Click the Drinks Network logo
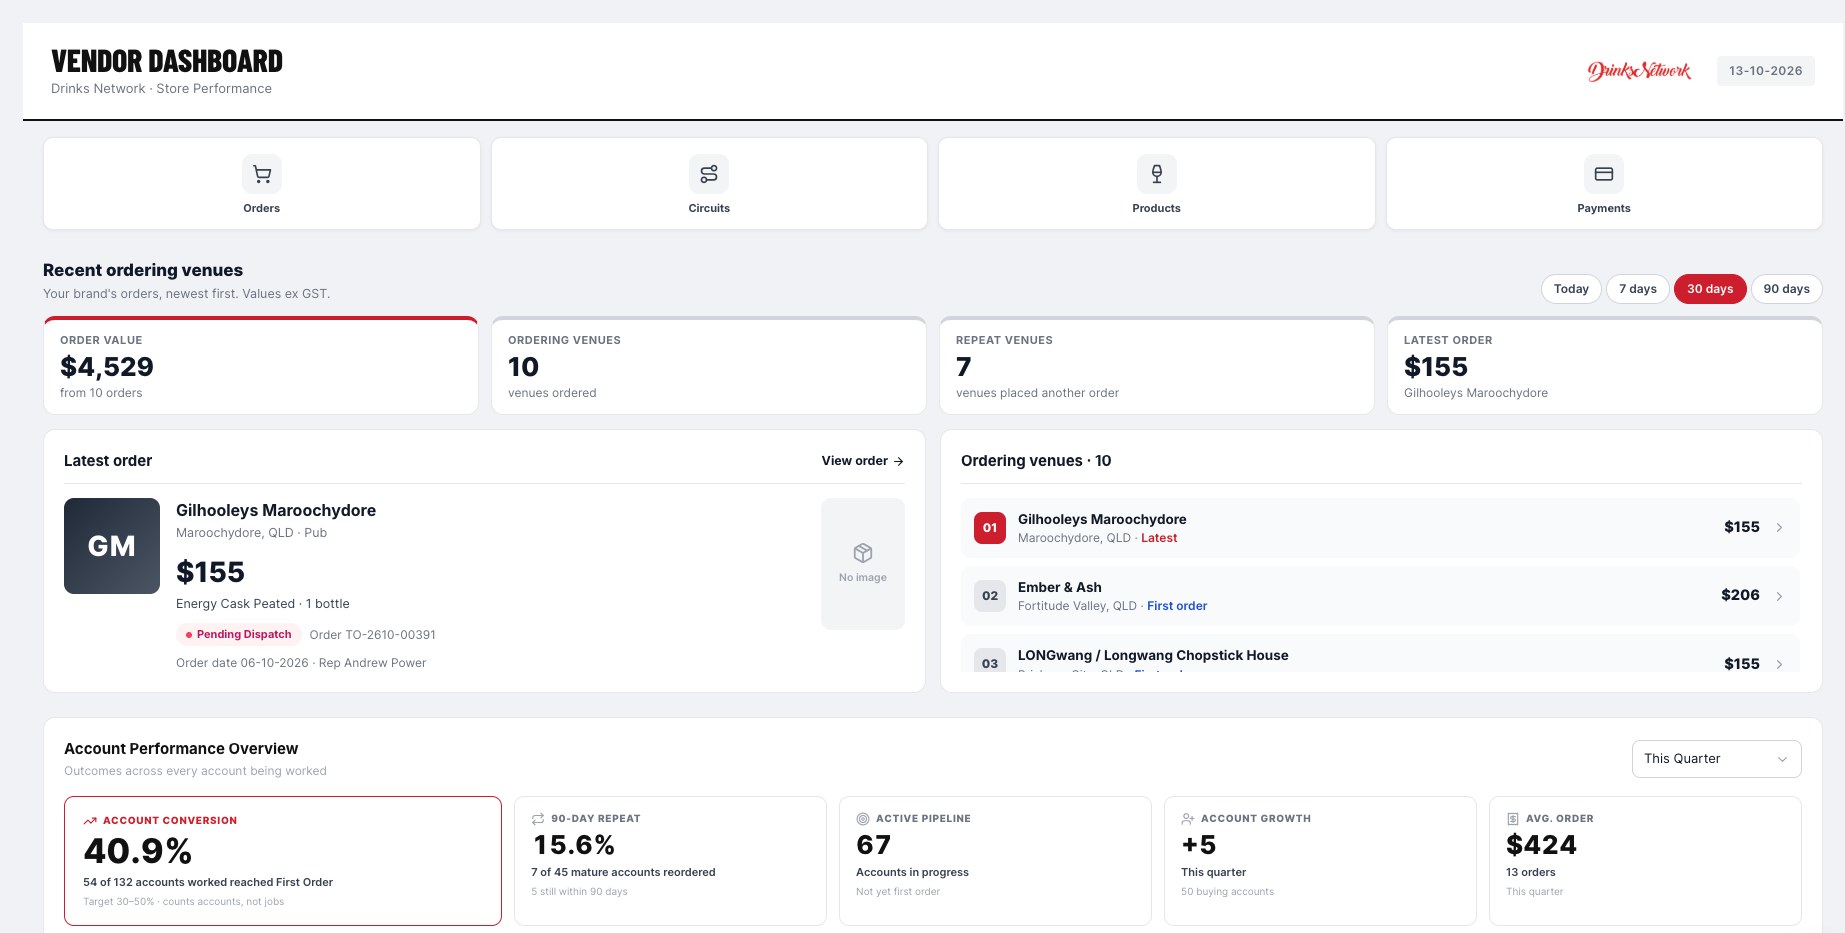This screenshot has width=1845, height=933. point(1639,70)
